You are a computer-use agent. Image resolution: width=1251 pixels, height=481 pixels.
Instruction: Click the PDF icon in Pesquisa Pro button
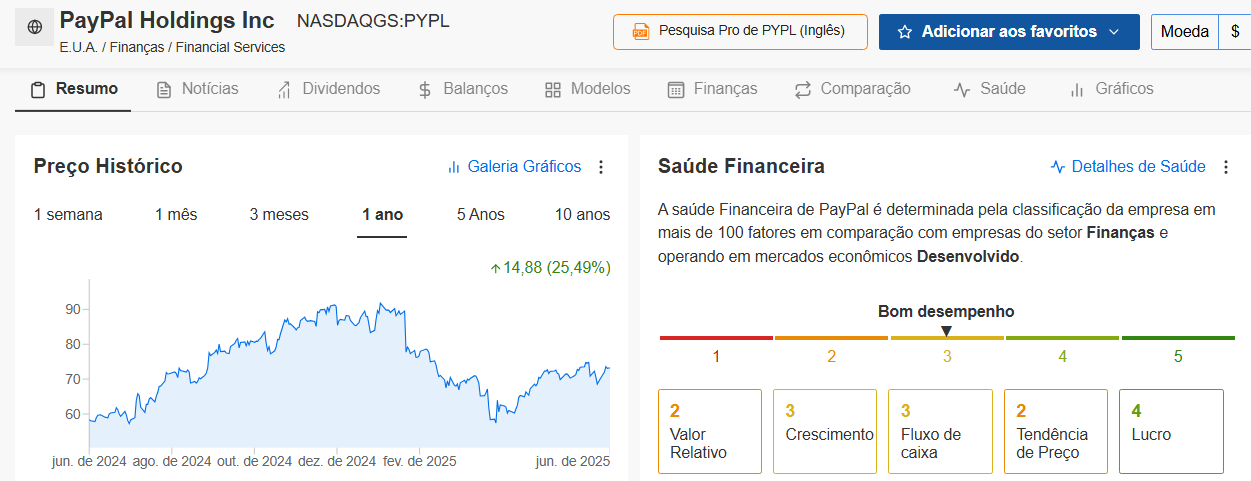(641, 32)
